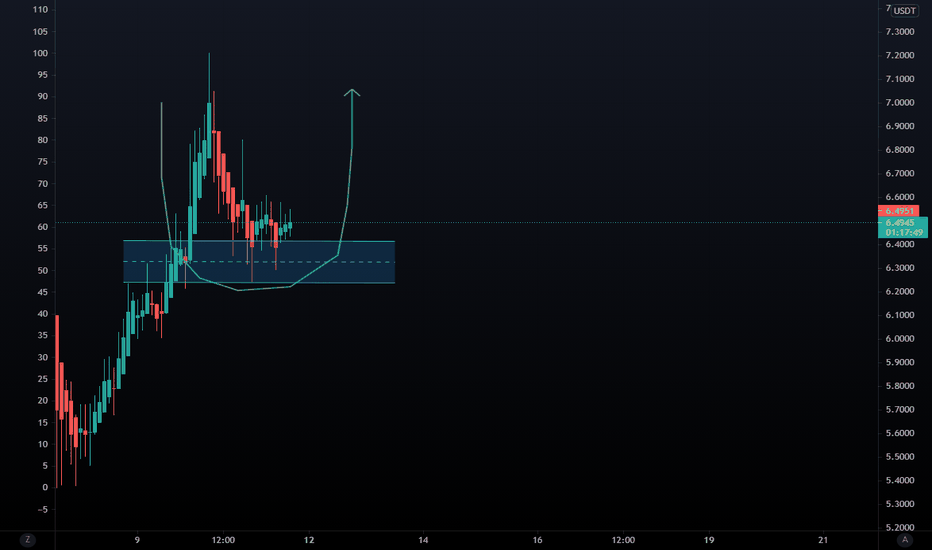Click the 6.6000 price axis label

tap(900, 197)
